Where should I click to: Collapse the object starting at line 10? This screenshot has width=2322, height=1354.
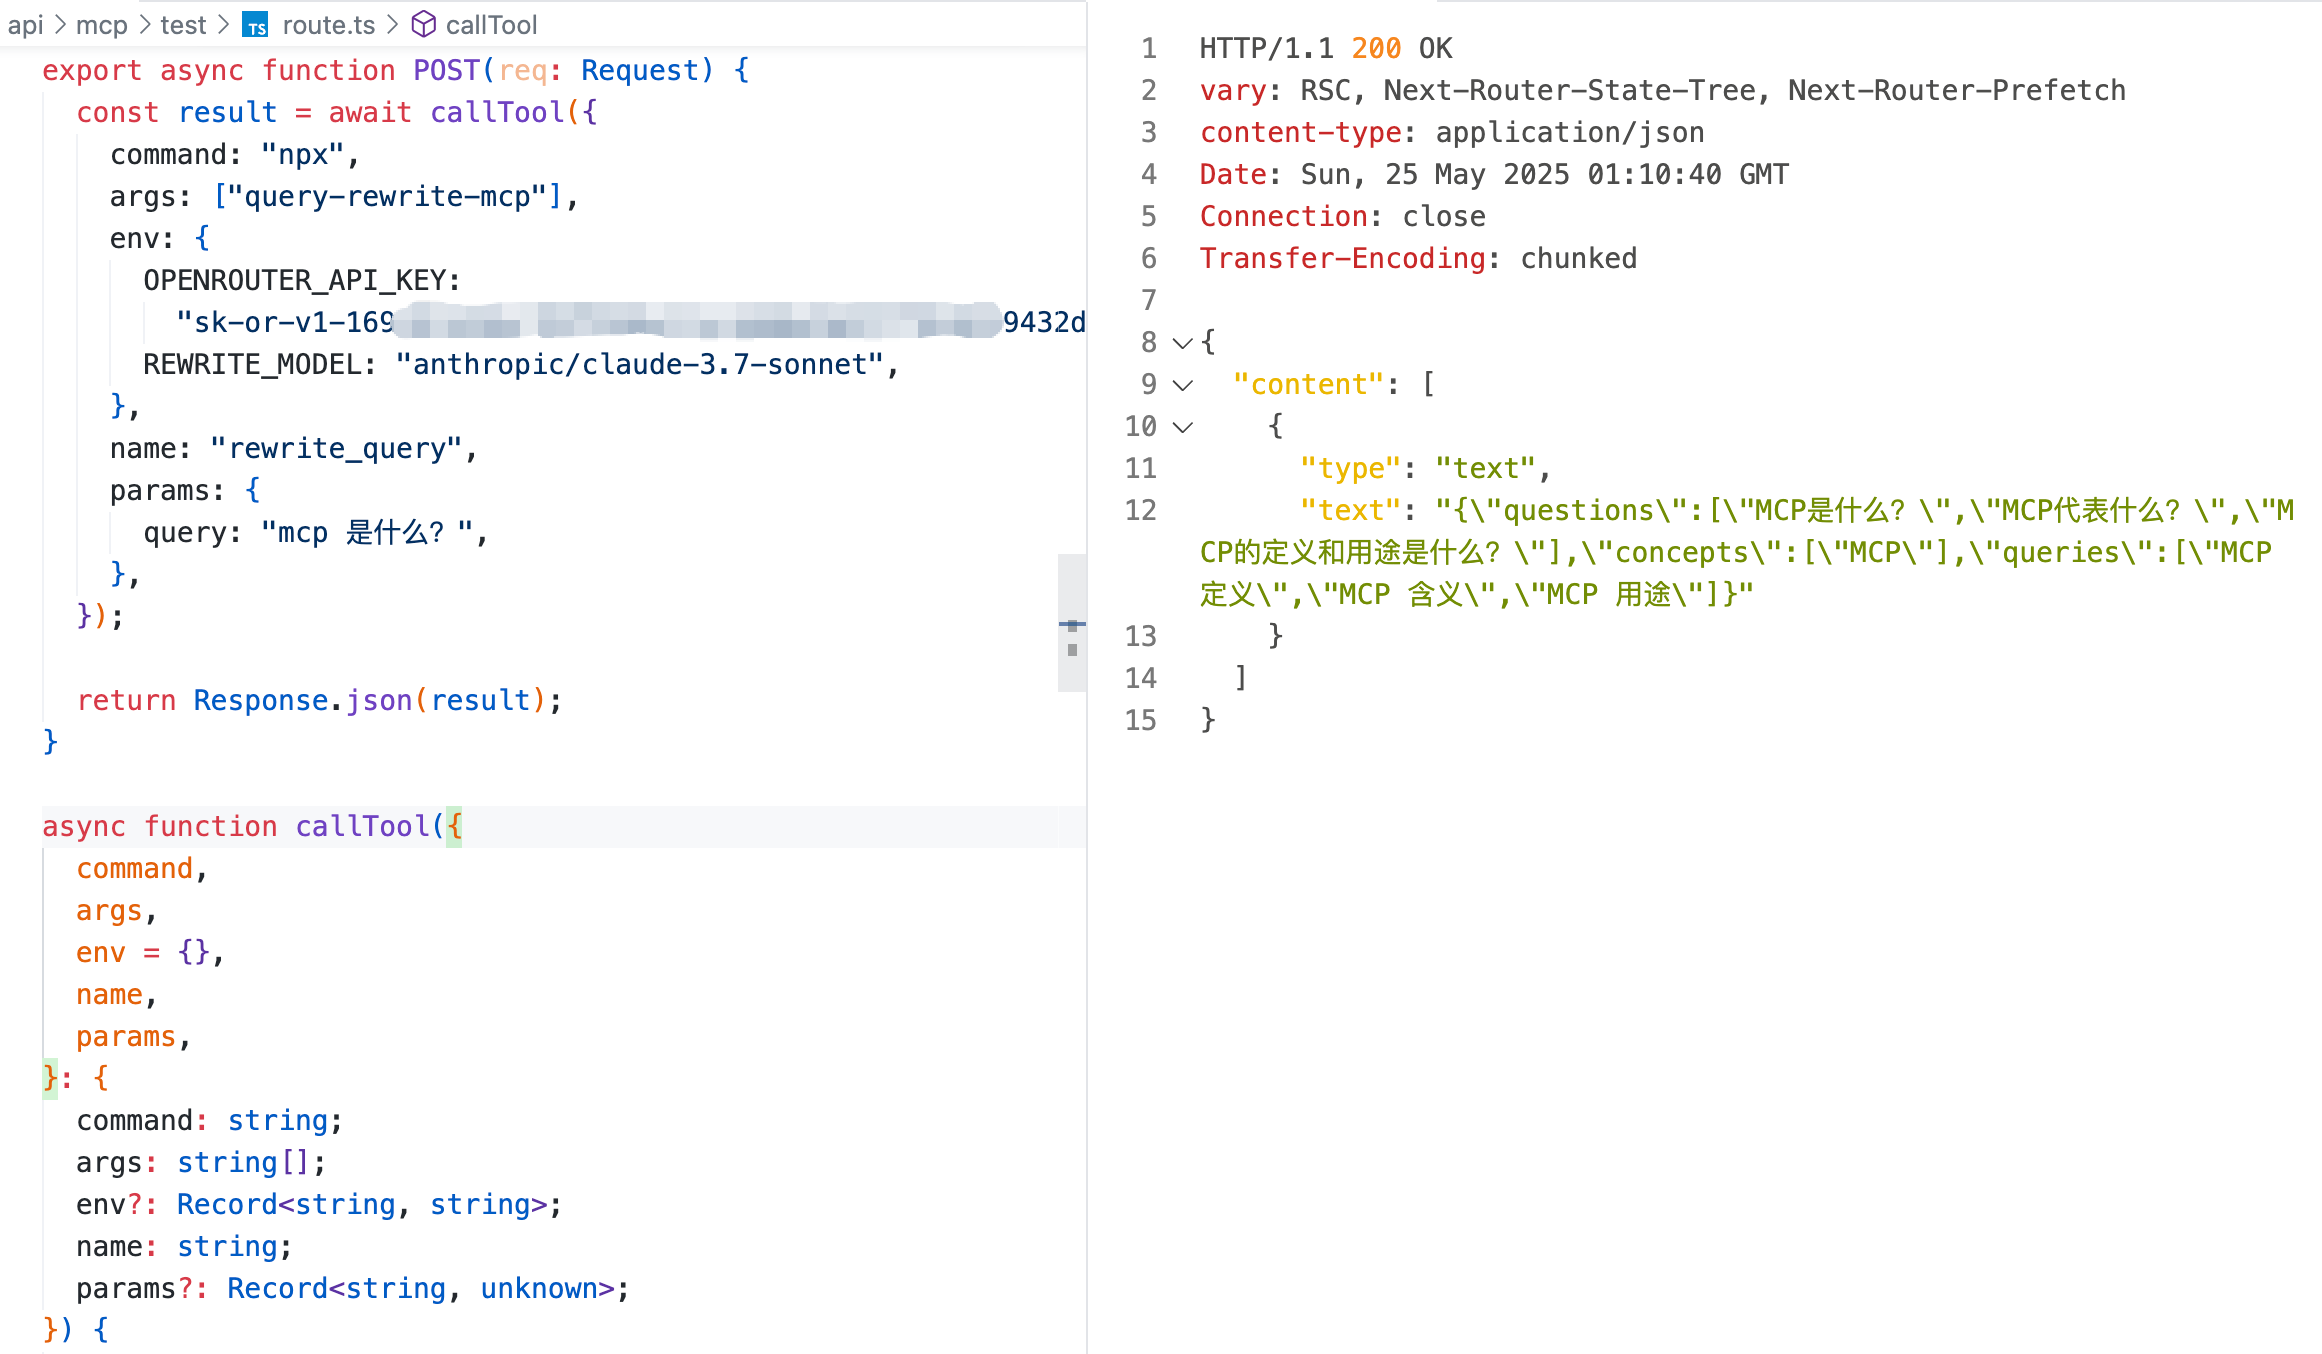tap(1183, 427)
